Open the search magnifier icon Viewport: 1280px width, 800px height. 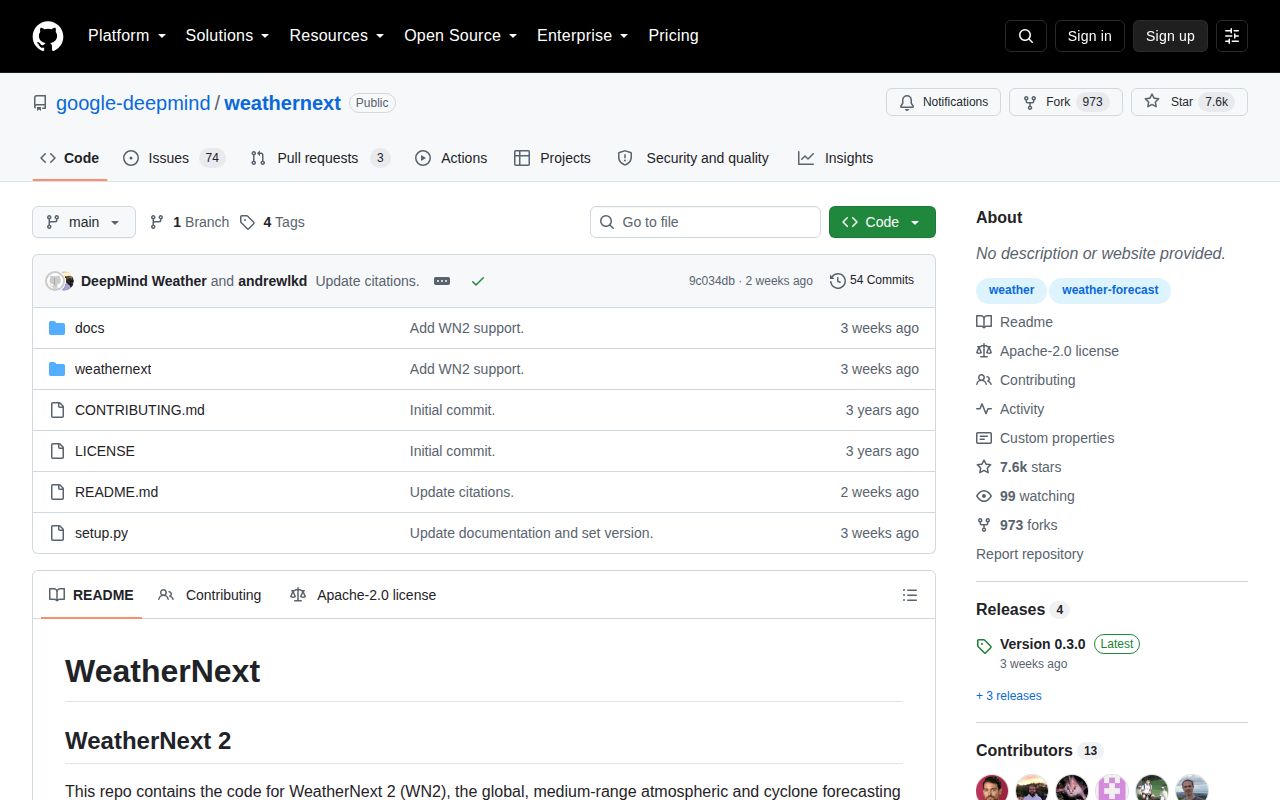point(1026,36)
